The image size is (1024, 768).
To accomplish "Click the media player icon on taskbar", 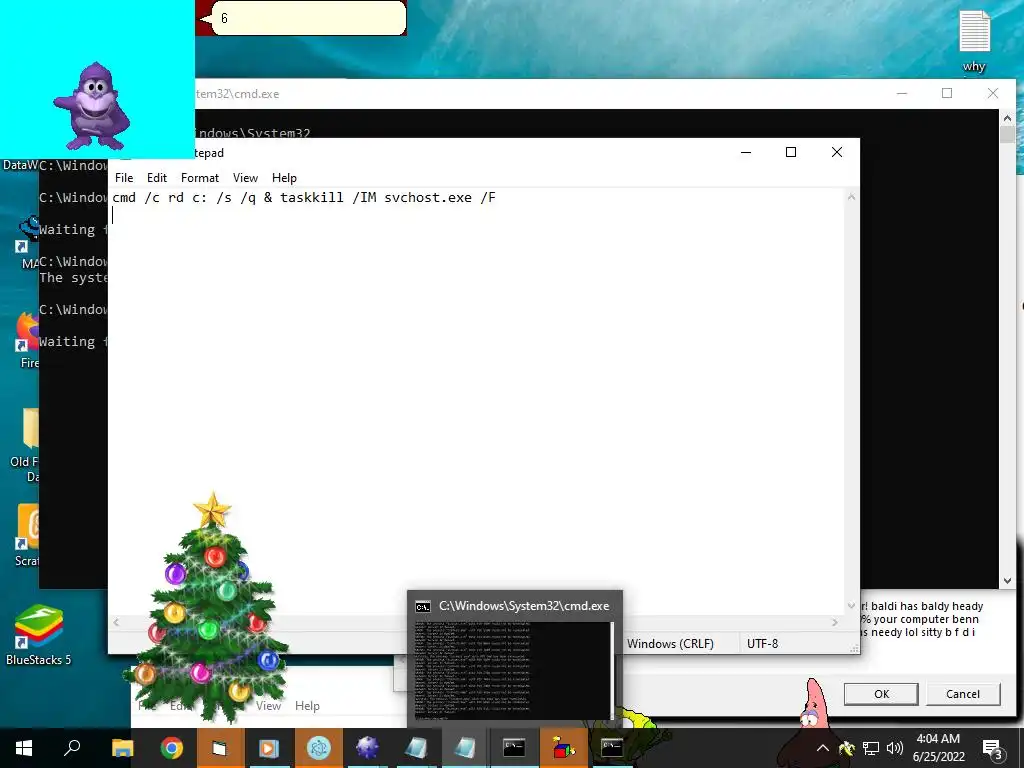I will (269, 748).
